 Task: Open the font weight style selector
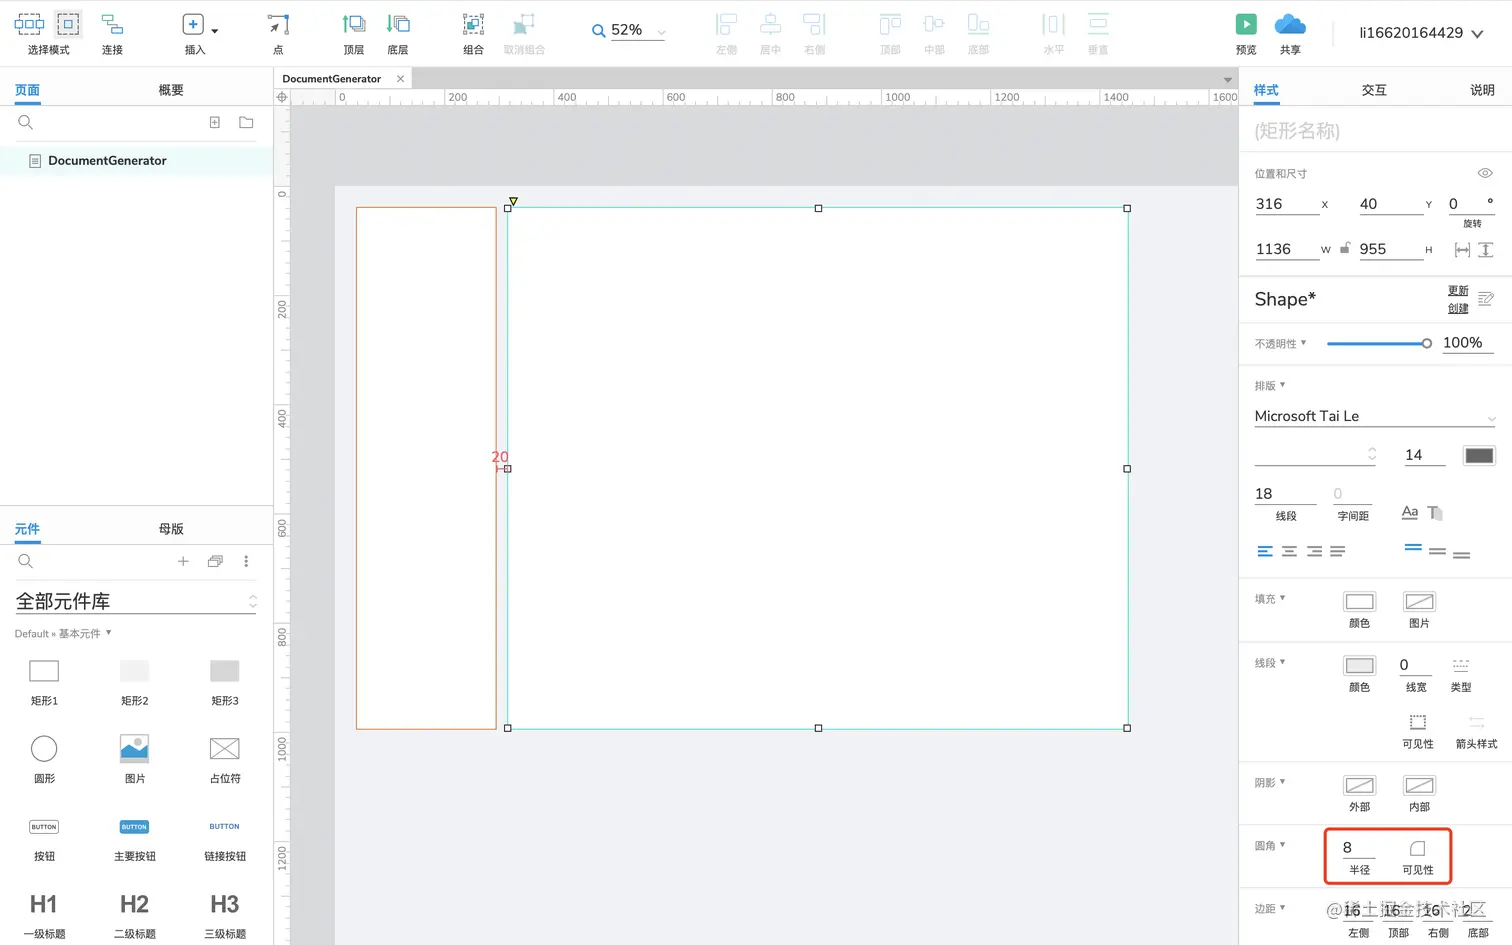[x=1316, y=454]
